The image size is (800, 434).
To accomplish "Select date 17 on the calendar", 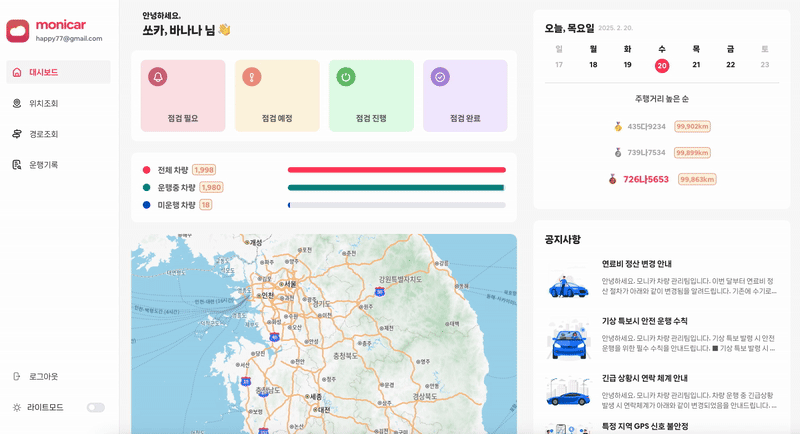I will point(559,65).
